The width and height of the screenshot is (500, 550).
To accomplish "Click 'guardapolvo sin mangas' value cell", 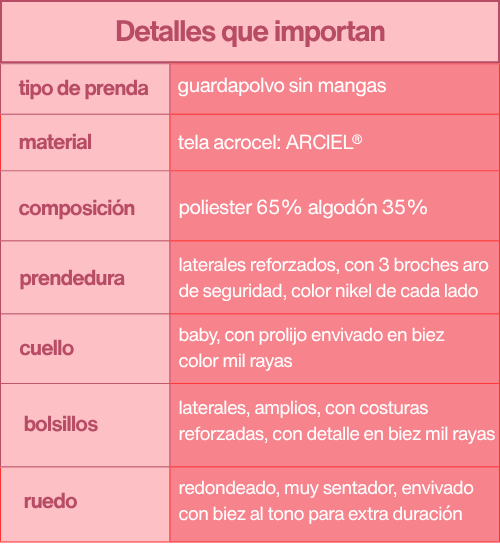I will tap(334, 89).
